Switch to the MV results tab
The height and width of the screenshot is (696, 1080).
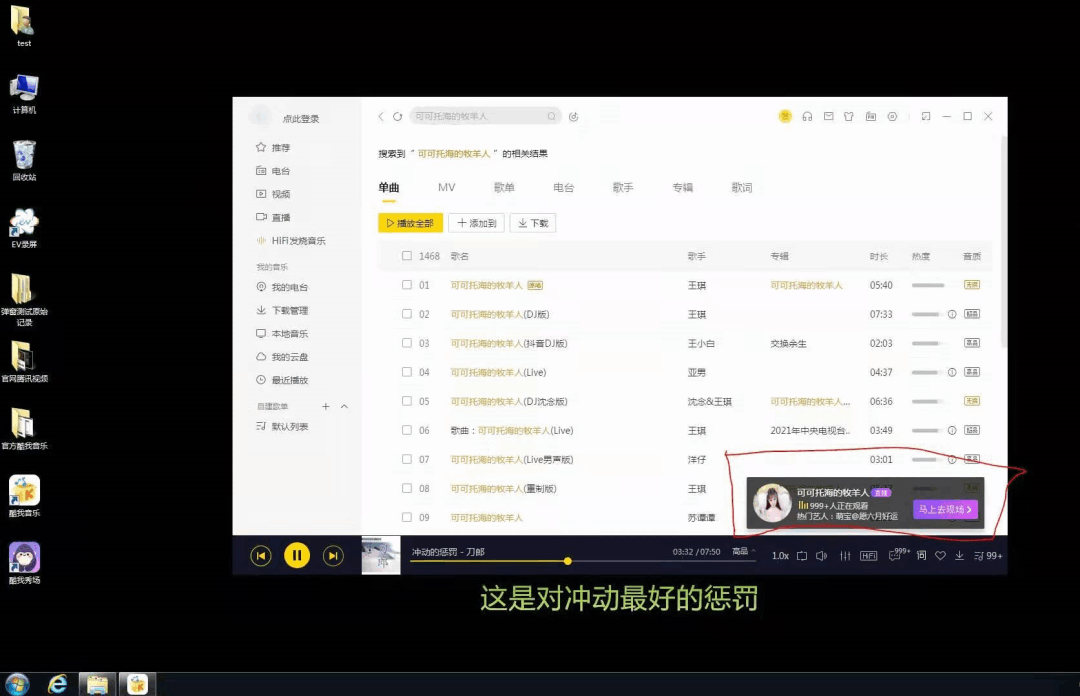pyautogui.click(x=446, y=187)
